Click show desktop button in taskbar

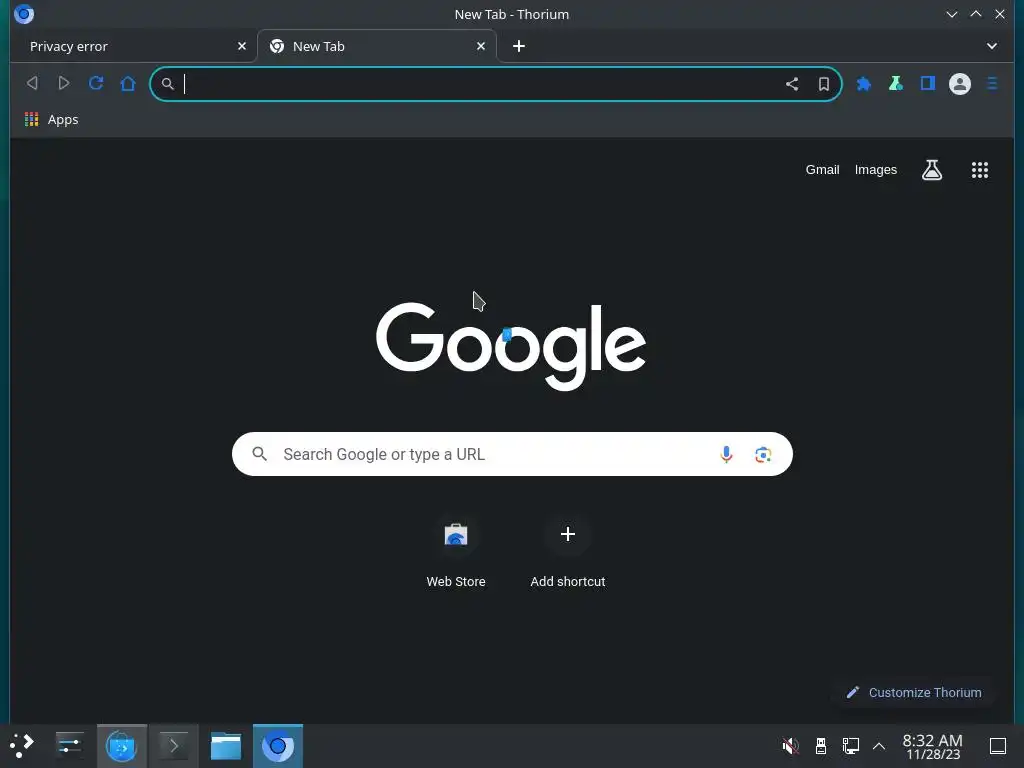998,745
